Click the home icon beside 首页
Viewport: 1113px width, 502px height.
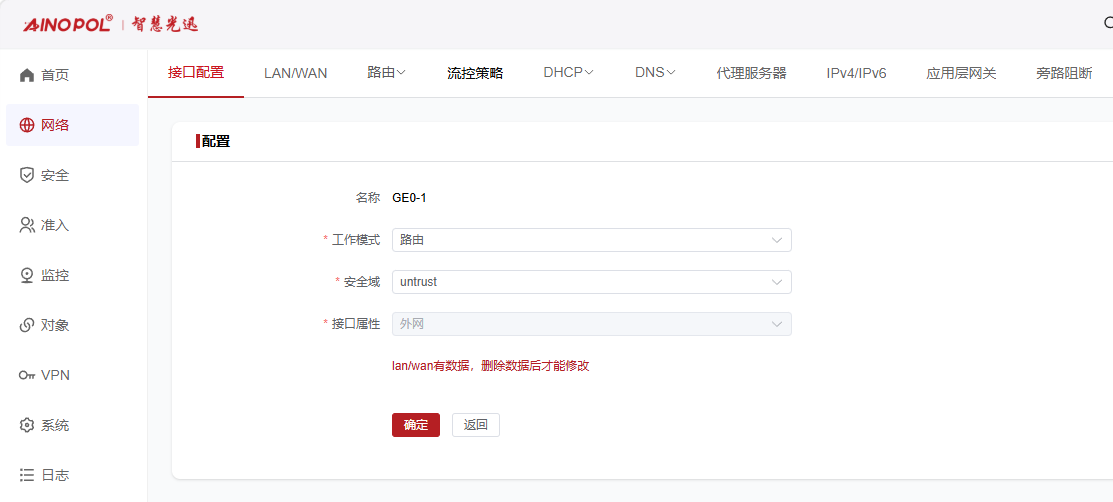click(x=27, y=75)
